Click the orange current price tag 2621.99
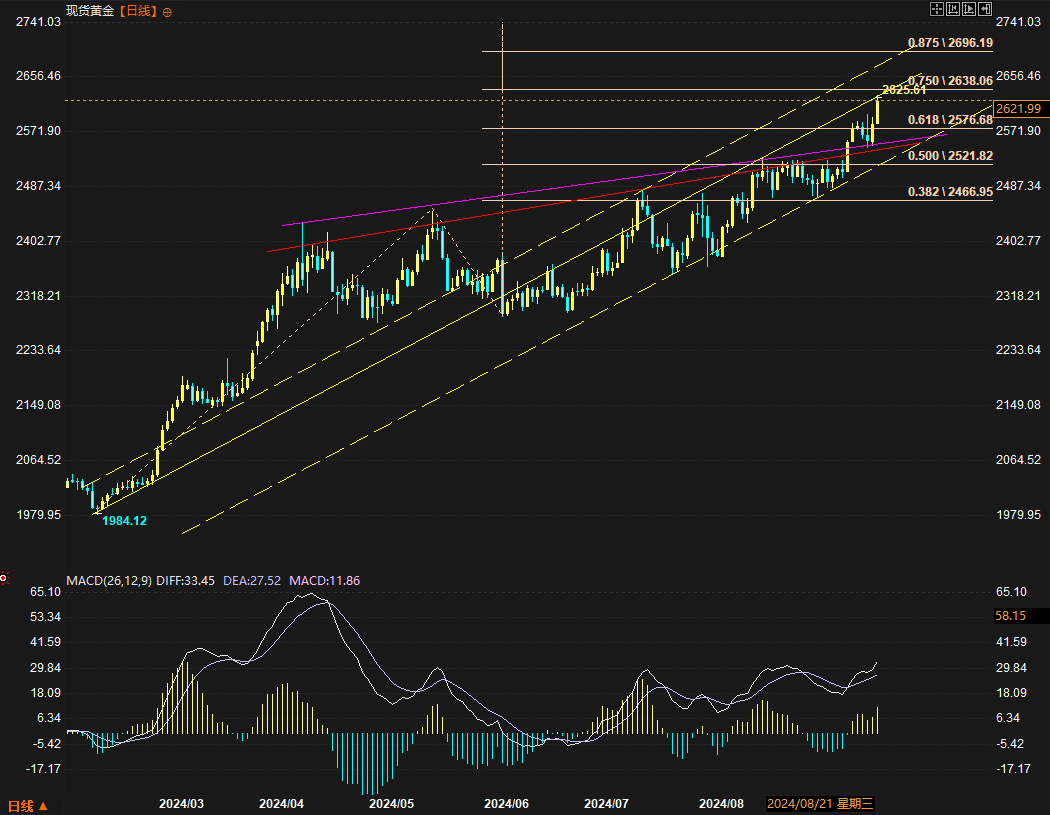 pyautogui.click(x=1020, y=108)
